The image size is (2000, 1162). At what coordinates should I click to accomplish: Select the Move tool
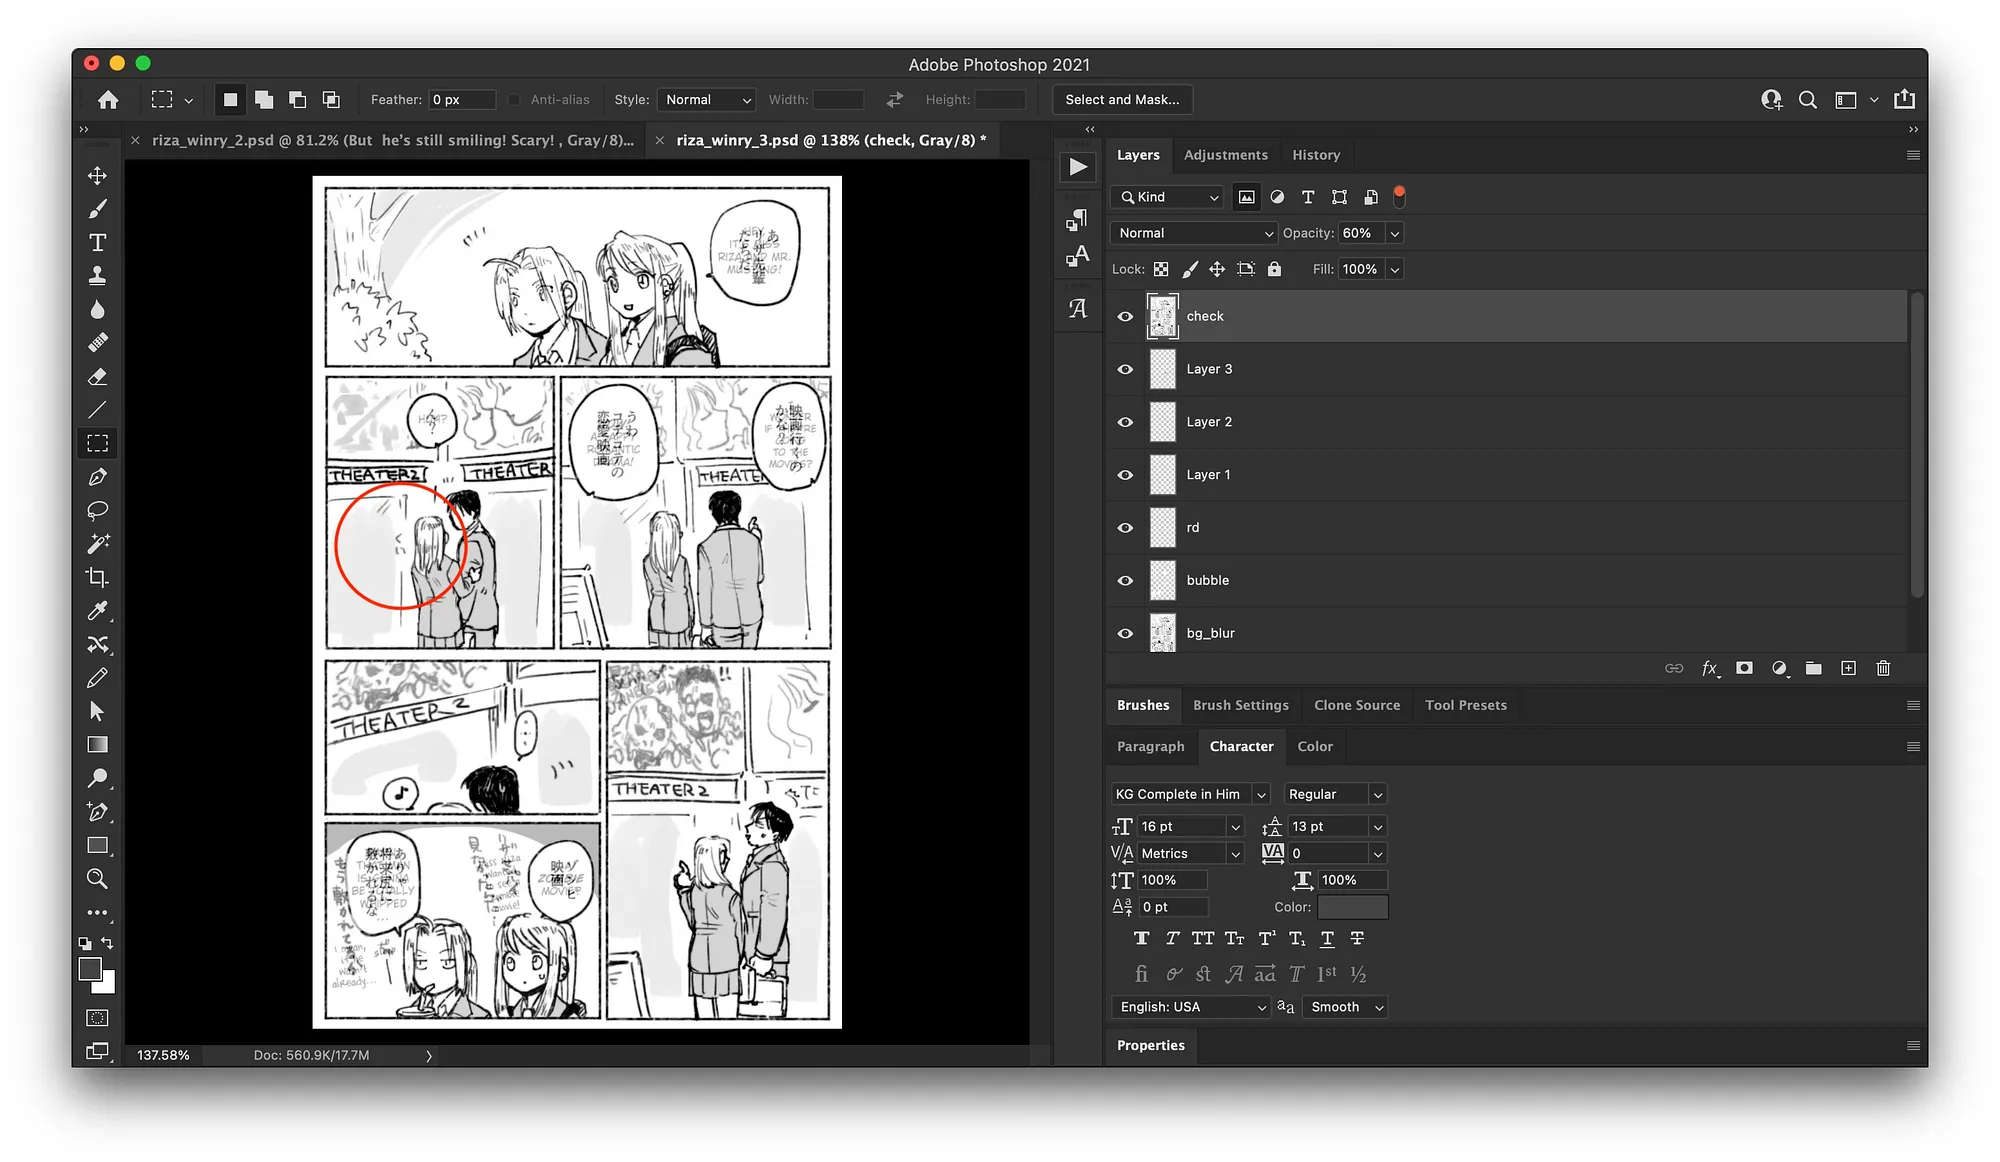(97, 176)
